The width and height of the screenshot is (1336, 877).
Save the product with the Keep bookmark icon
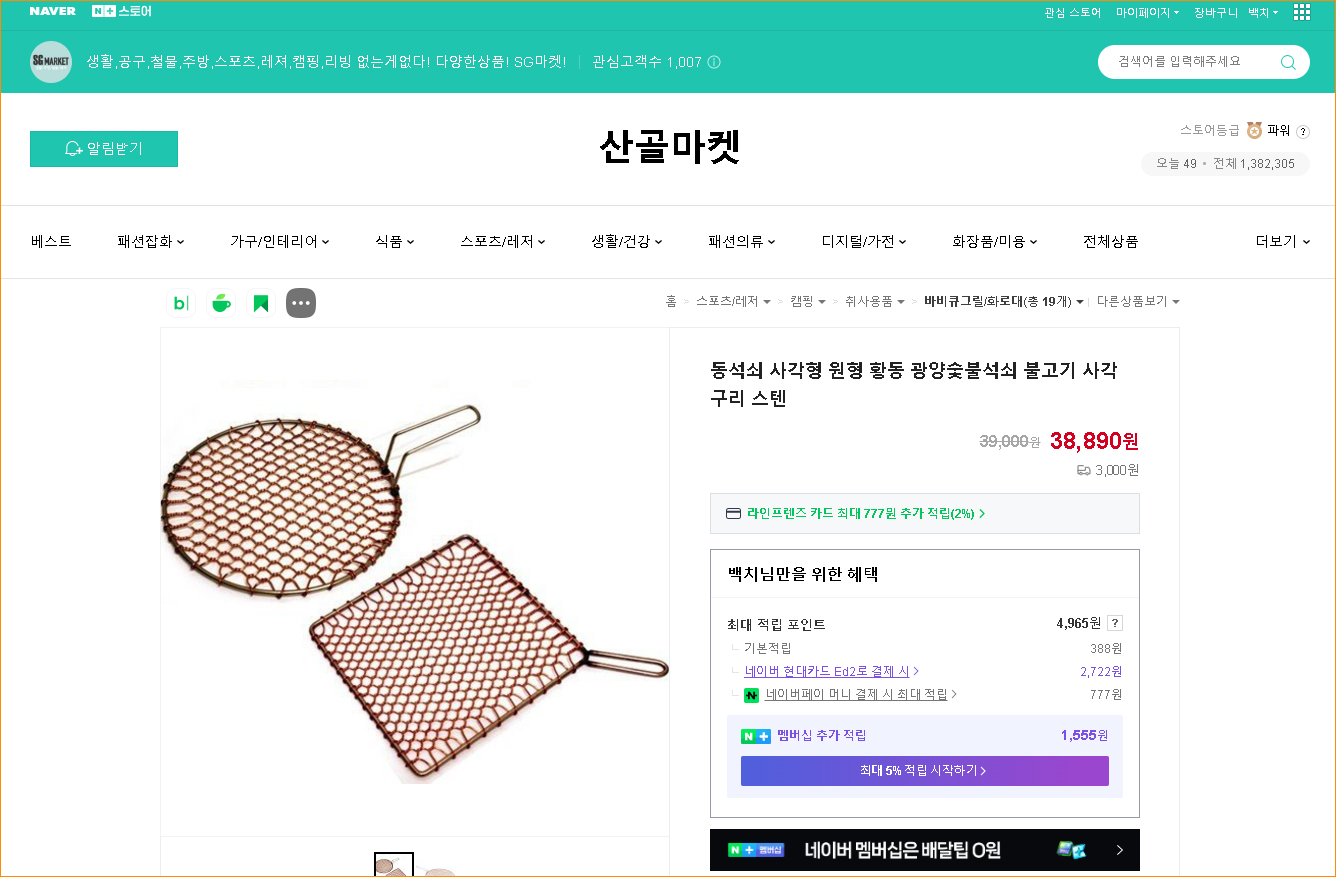(x=260, y=302)
